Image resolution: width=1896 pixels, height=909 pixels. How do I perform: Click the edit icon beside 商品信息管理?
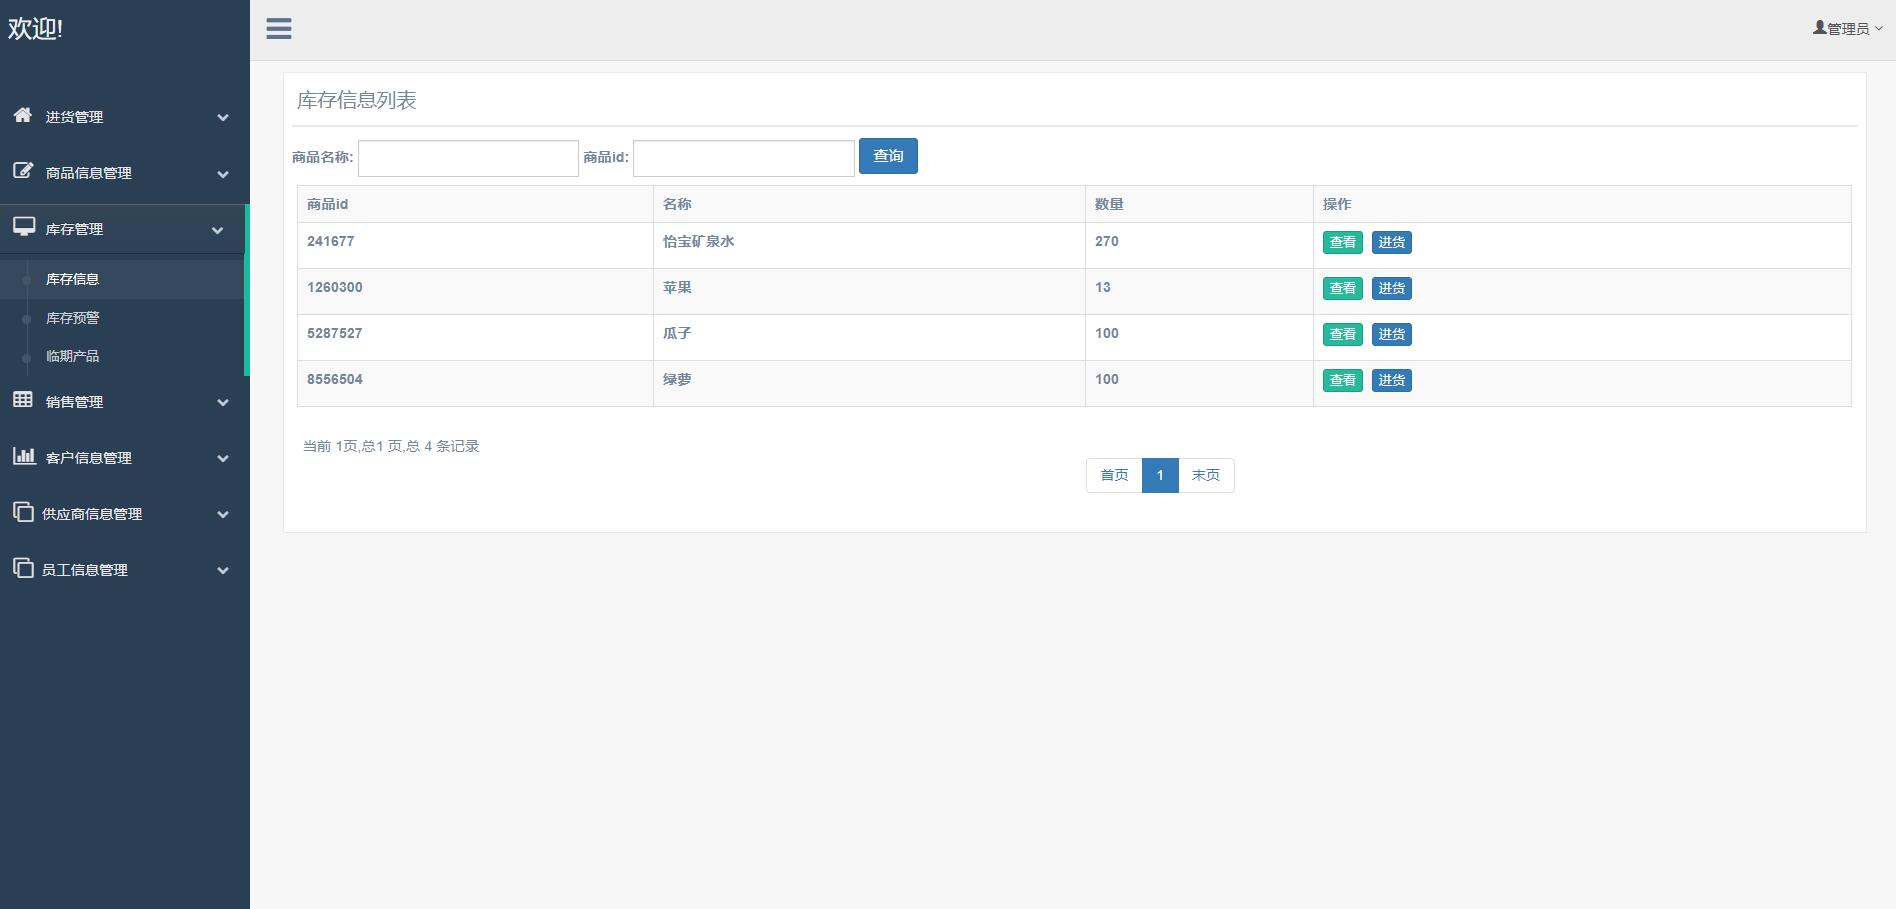tap(23, 171)
